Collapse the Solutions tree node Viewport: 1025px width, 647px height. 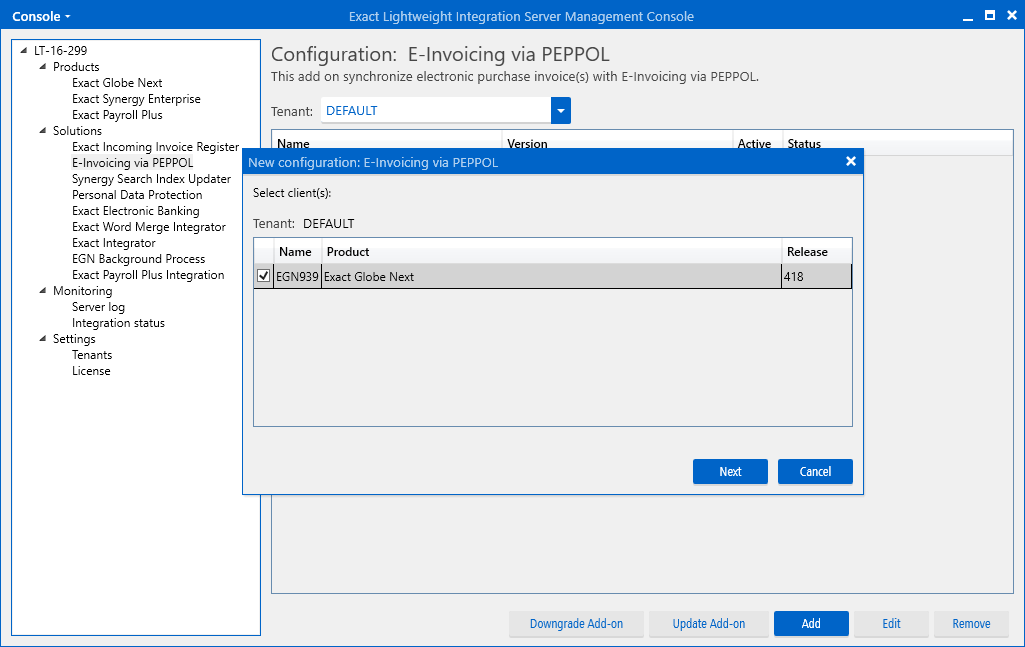43,131
